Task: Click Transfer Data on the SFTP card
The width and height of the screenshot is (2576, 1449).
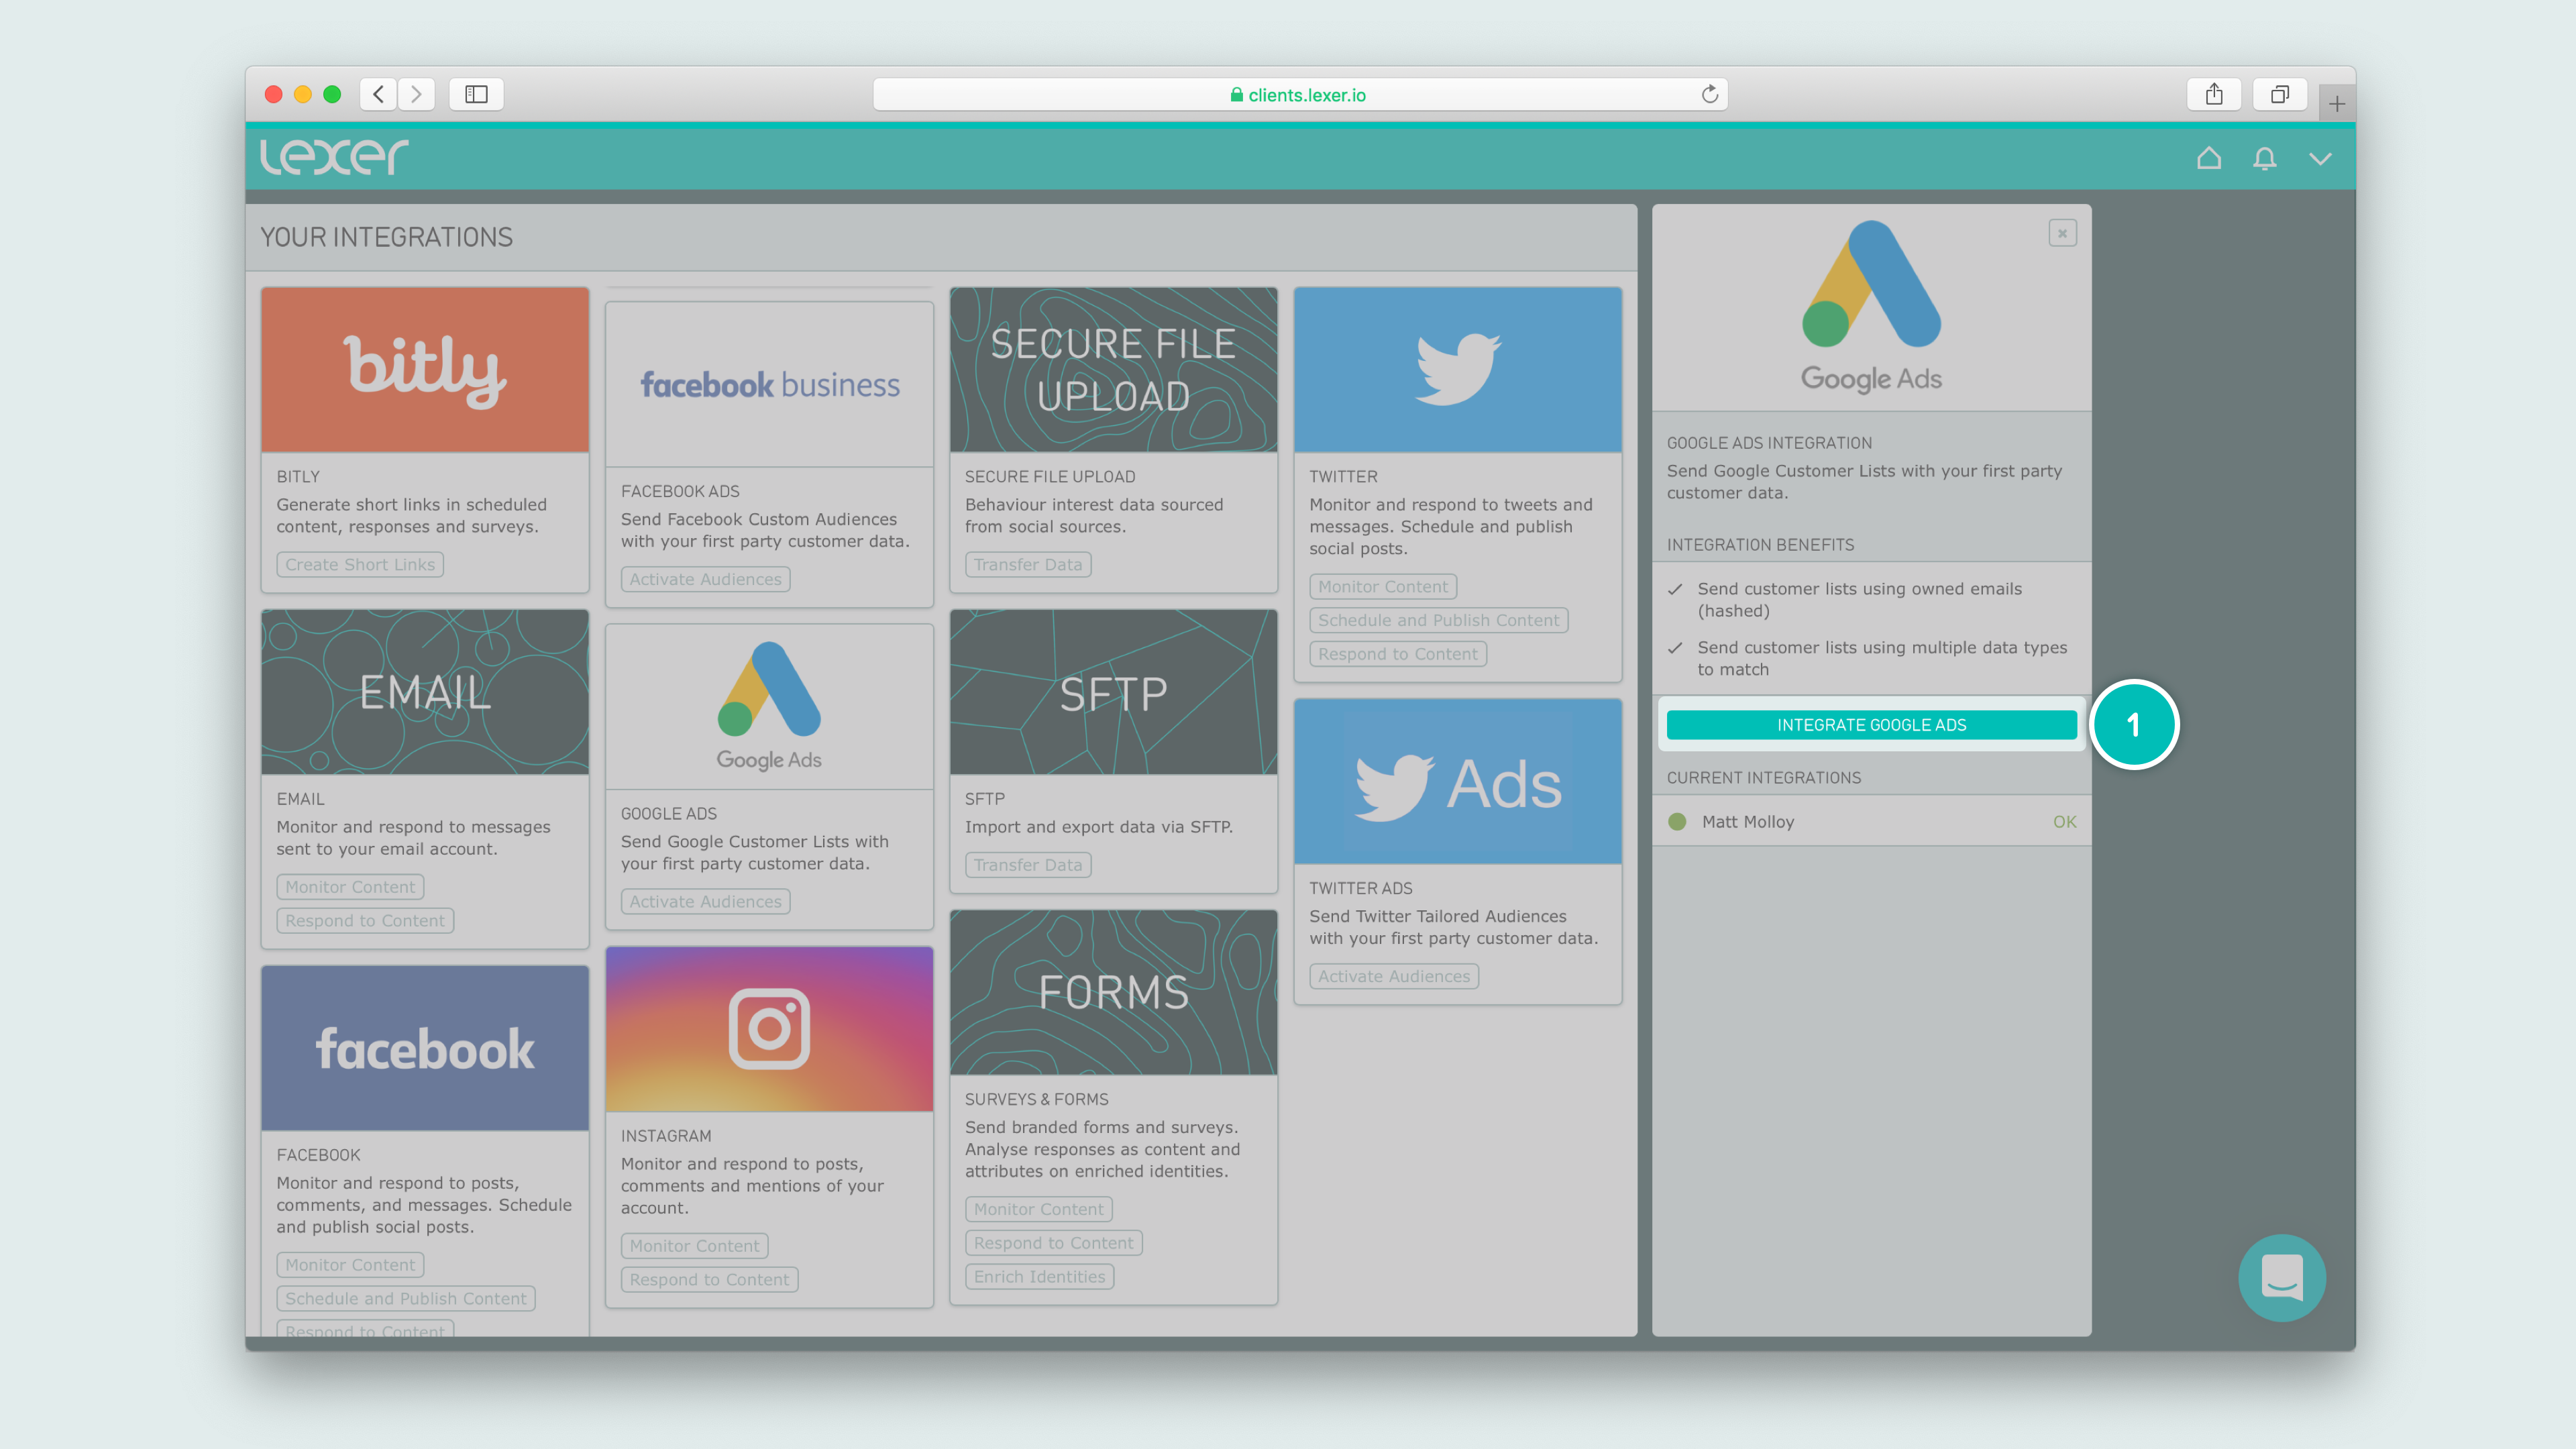Action: point(1028,864)
